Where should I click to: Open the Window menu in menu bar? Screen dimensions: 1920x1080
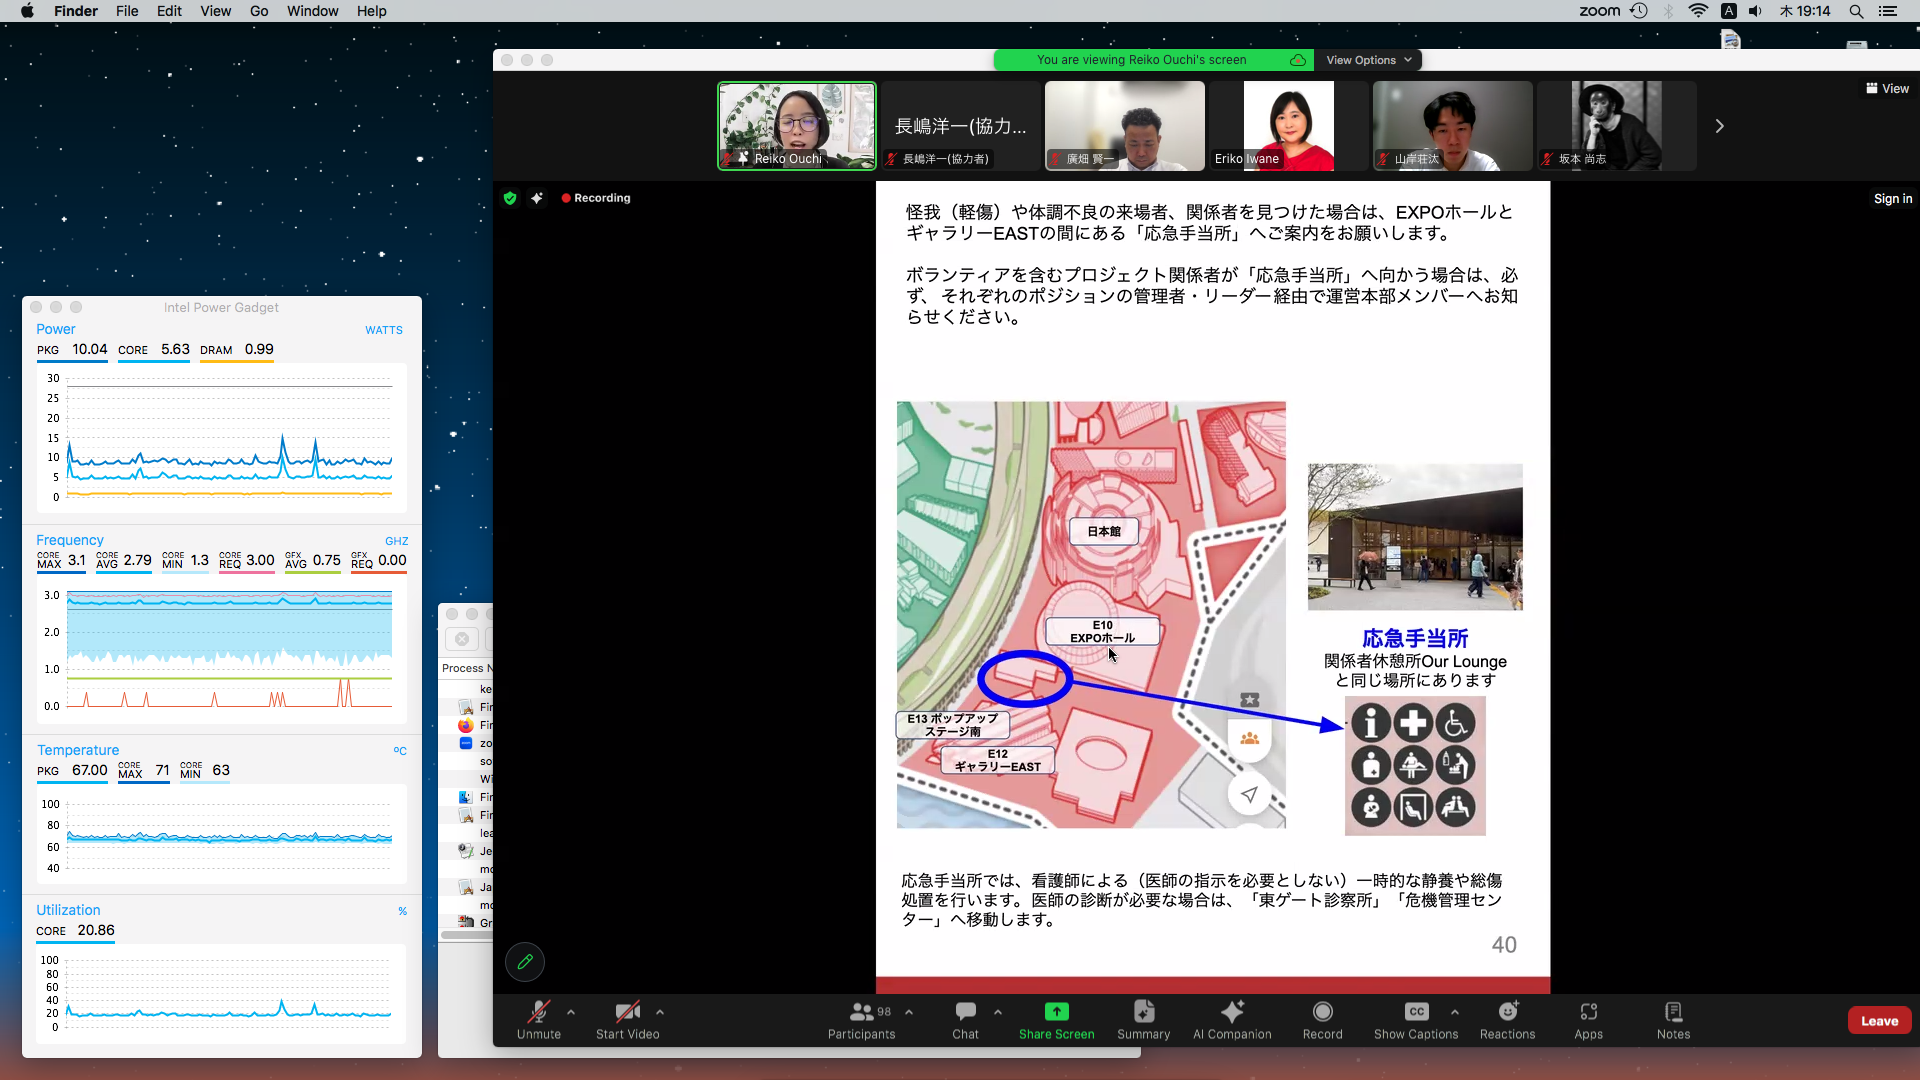[x=312, y=11]
